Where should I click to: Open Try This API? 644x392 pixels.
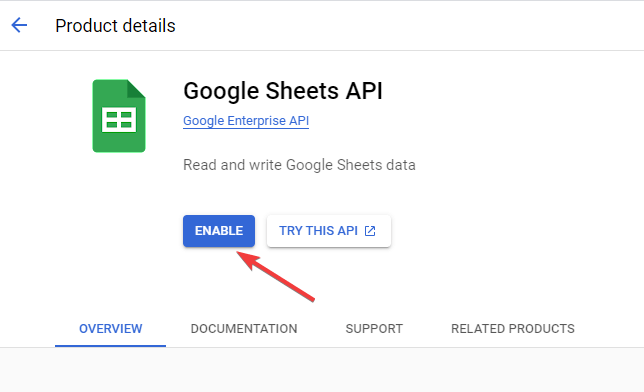click(x=329, y=231)
